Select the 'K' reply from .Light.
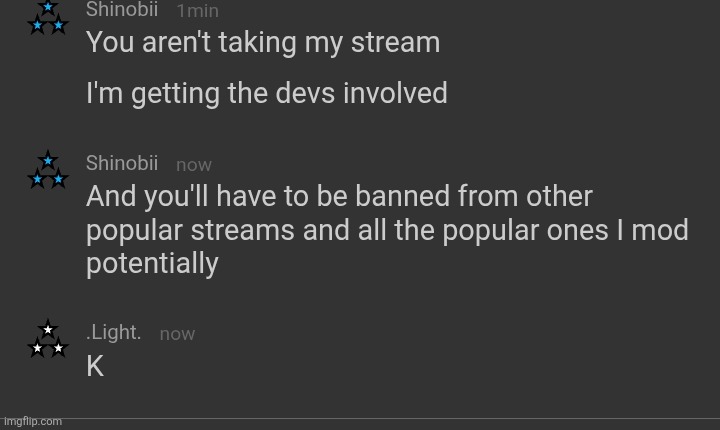Viewport: 720px width, 430px height. pyautogui.click(x=95, y=367)
